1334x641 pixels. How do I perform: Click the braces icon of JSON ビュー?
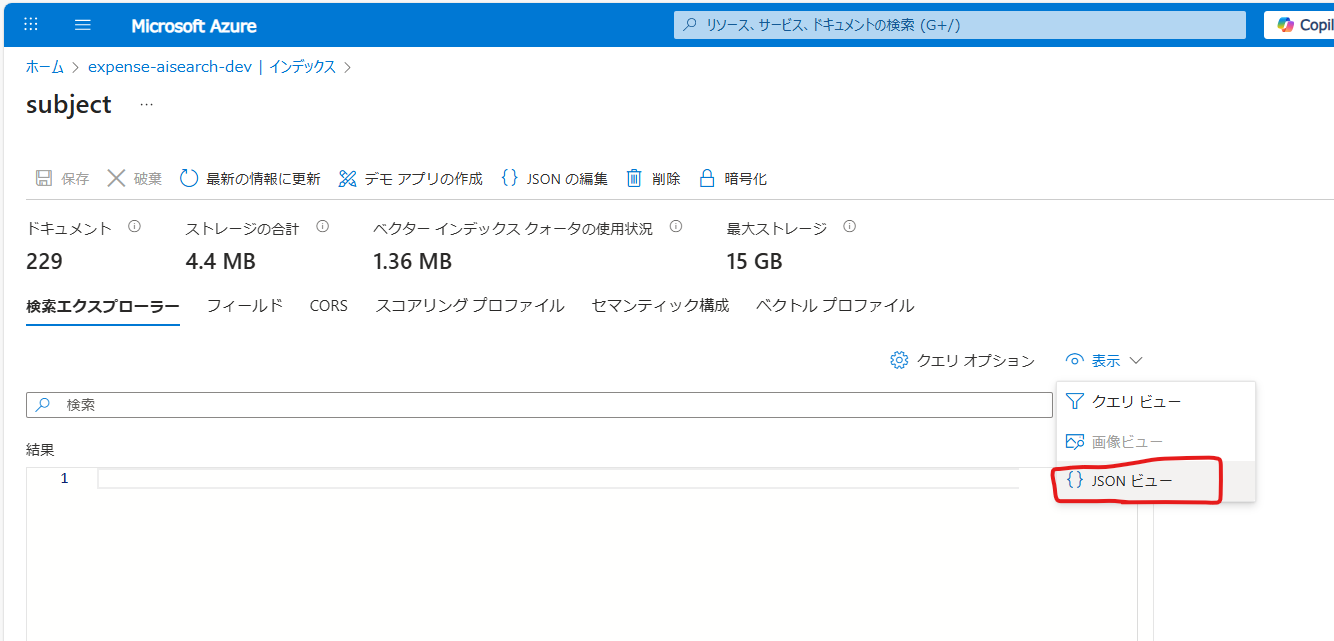(1075, 481)
